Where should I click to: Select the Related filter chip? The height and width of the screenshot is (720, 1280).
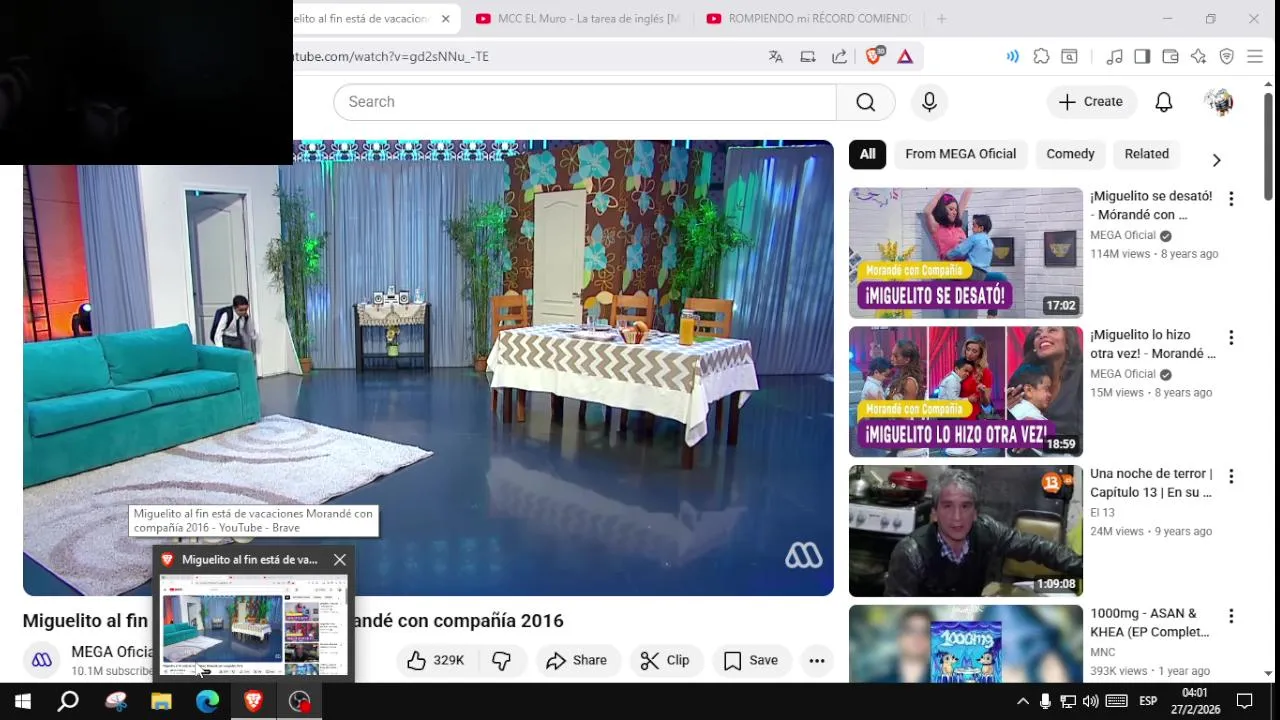click(1146, 154)
